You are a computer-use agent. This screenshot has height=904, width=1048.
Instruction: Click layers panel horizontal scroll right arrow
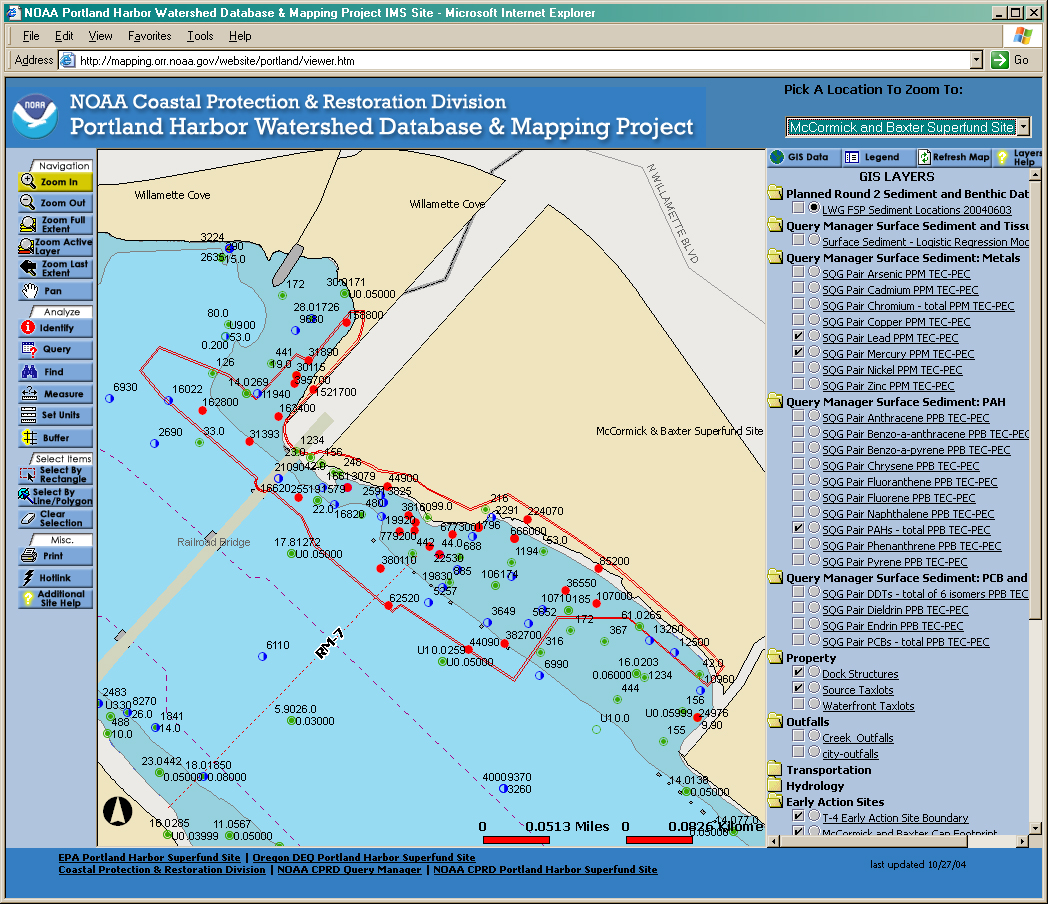pyautogui.click(x=1023, y=841)
